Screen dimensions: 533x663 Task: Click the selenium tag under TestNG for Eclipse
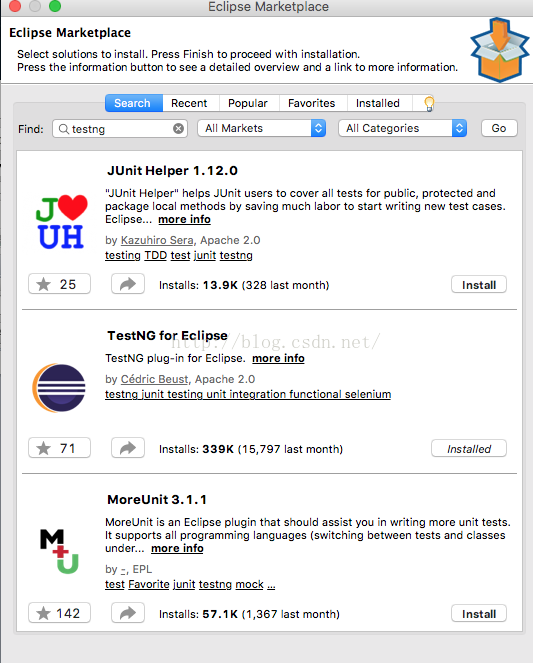368,394
